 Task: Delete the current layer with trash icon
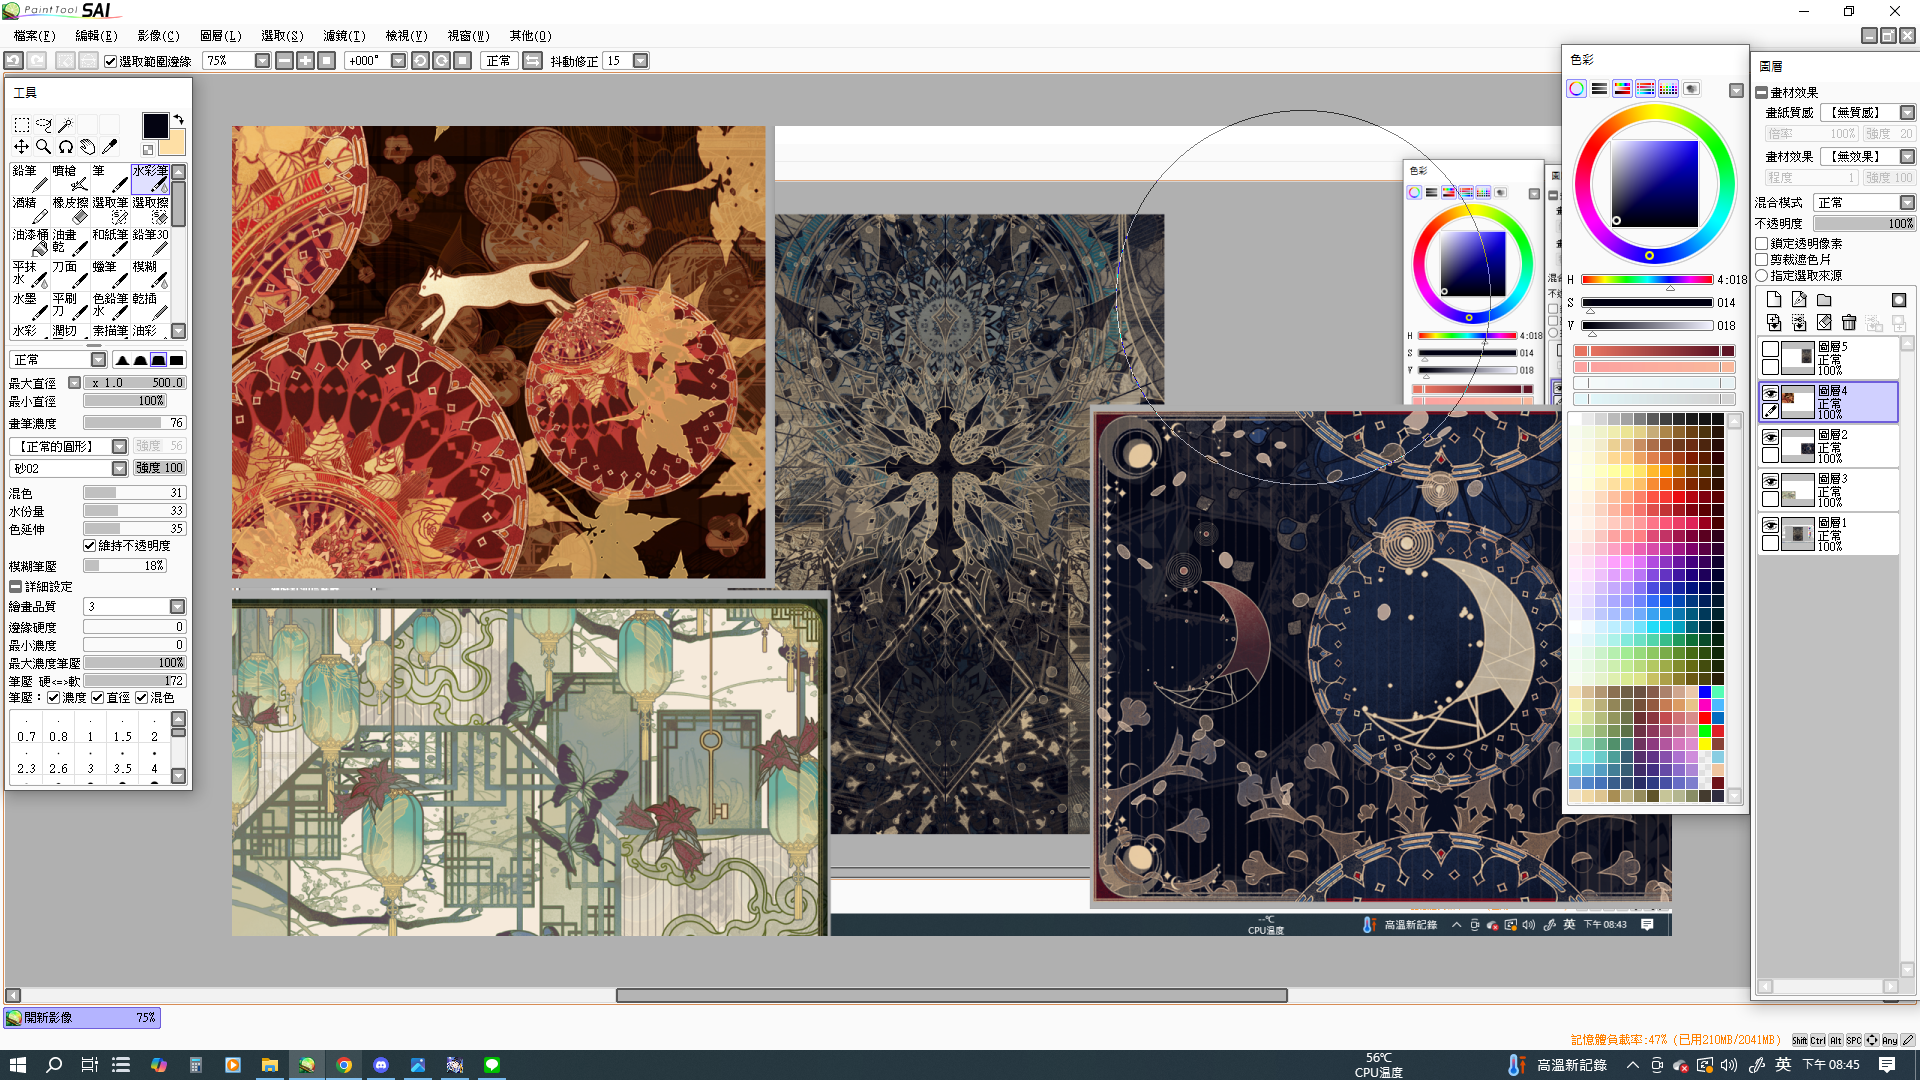click(1849, 322)
